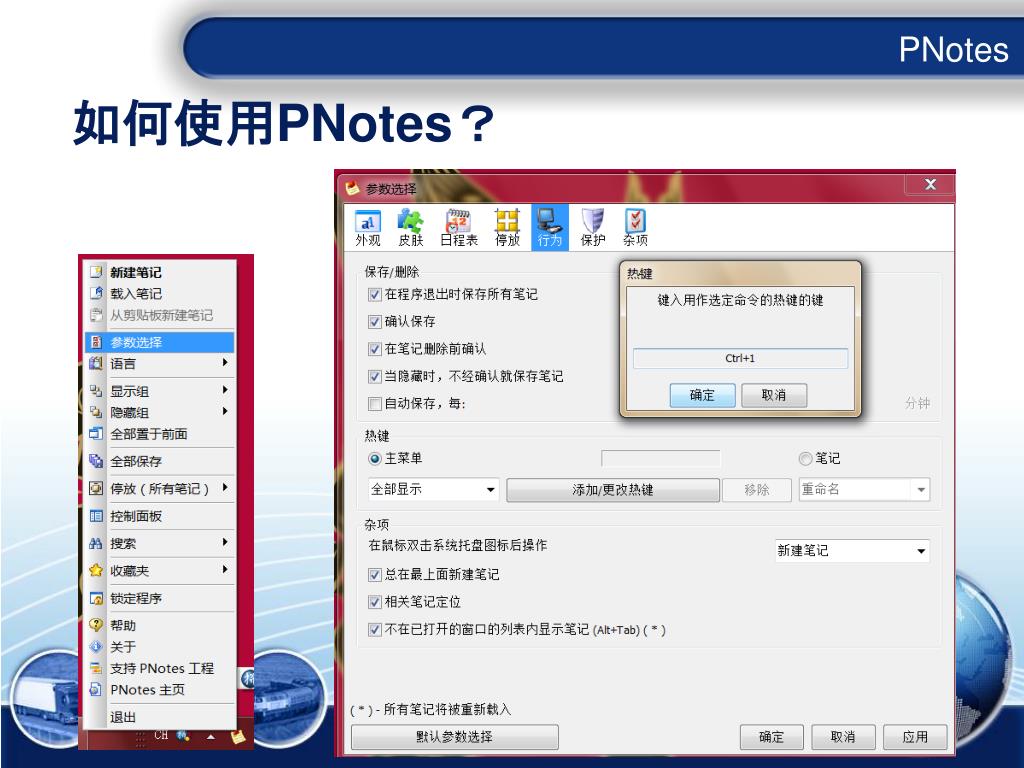Toggle 不在已打开的窗口的列表内显示笔记 checkbox
Viewport: 1024px width, 768px height.
coord(374,630)
